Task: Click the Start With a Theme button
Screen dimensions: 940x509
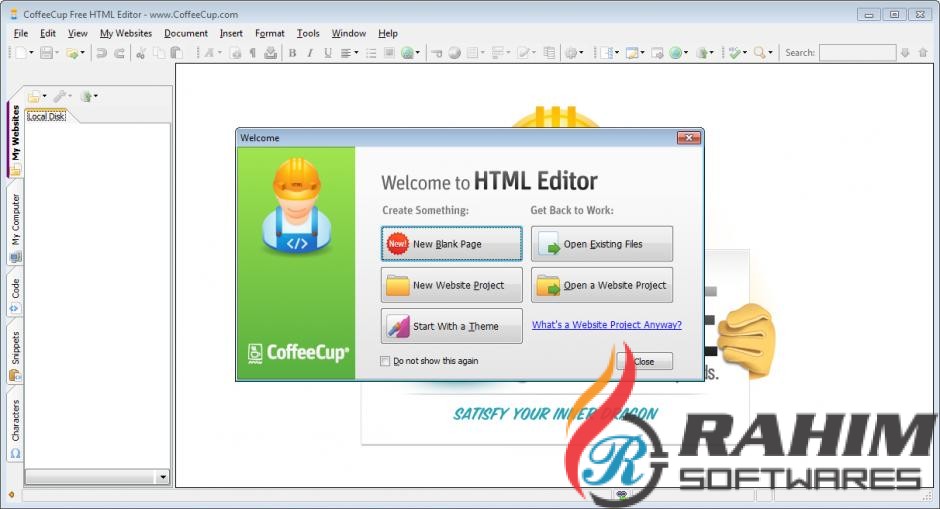Action: pos(451,326)
